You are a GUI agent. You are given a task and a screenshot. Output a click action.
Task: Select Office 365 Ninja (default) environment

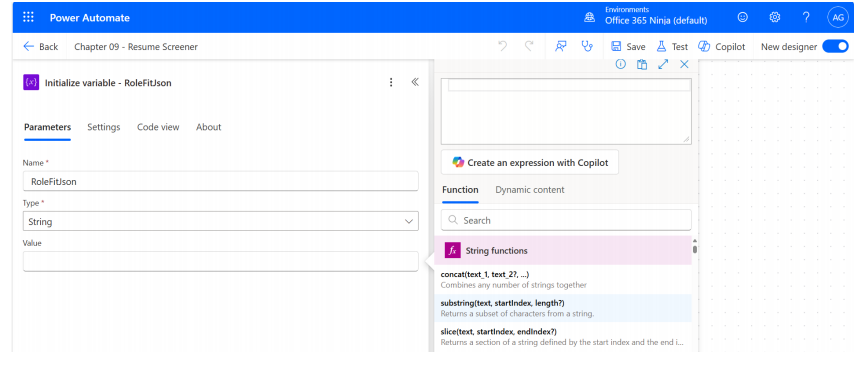click(x=656, y=20)
